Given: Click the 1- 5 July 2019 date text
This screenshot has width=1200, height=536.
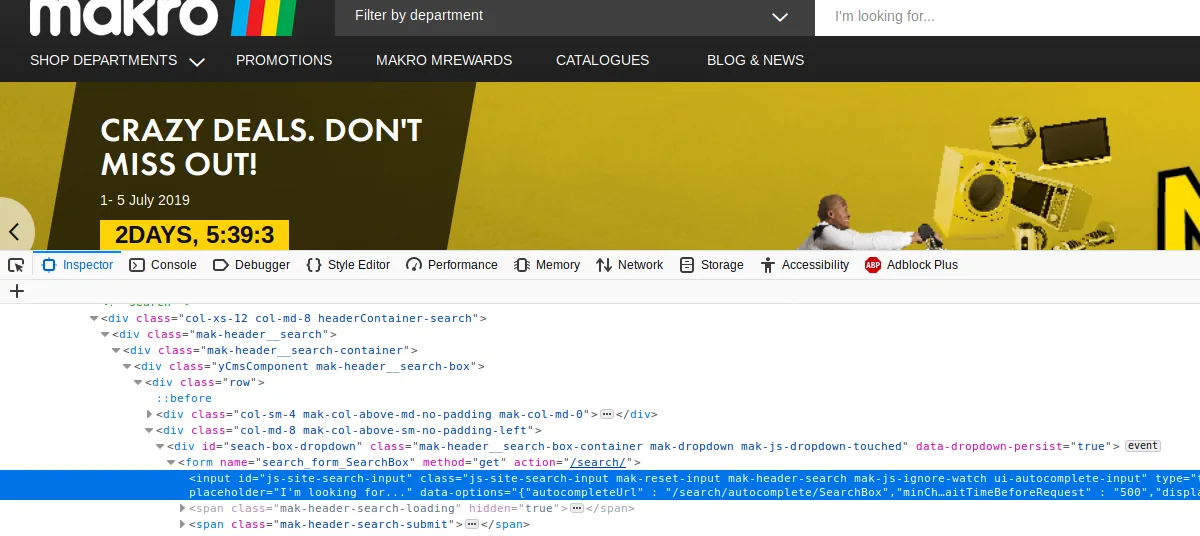Looking at the screenshot, I should pos(145,200).
